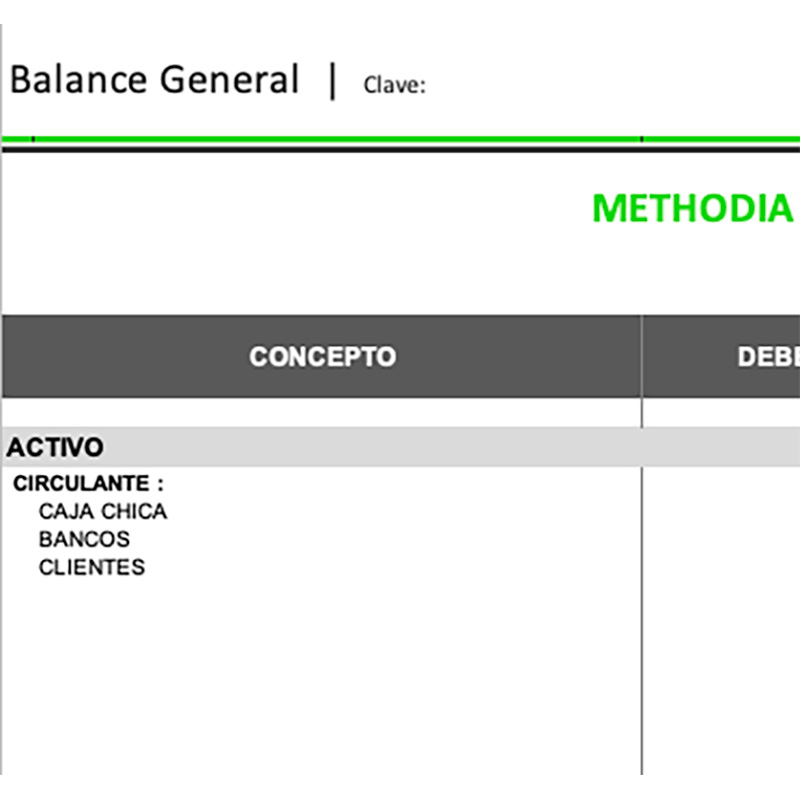Screen dimensions: 800x800
Task: Select the CAJA CHICA account row
Action: [x=103, y=512]
